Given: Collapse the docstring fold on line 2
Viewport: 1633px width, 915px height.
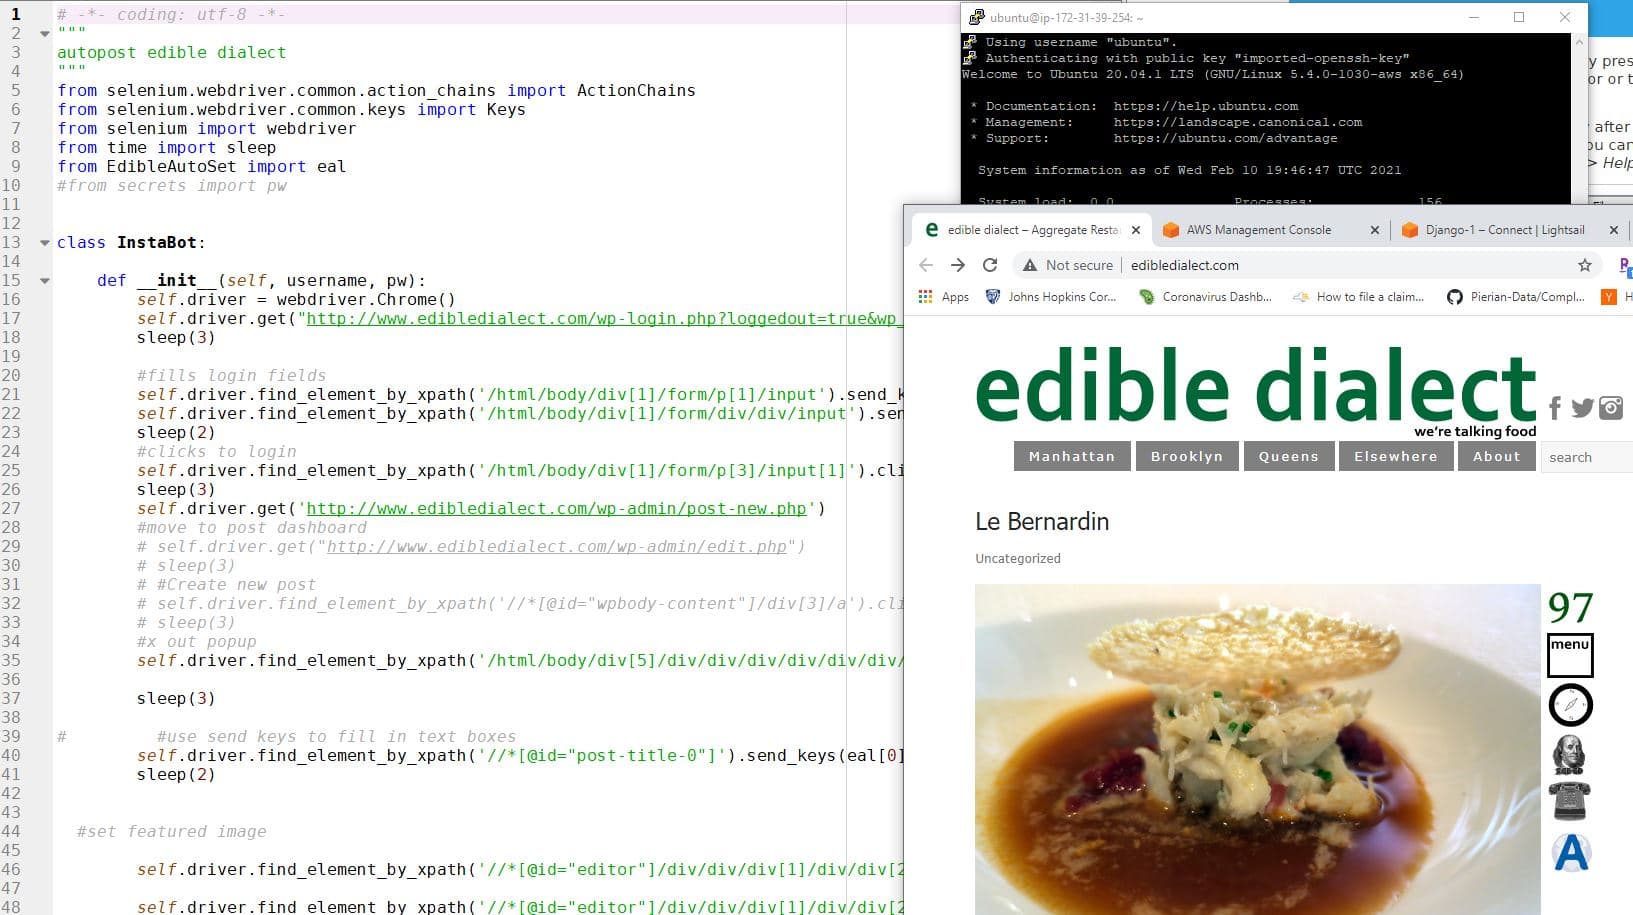Looking at the screenshot, I should coord(44,33).
